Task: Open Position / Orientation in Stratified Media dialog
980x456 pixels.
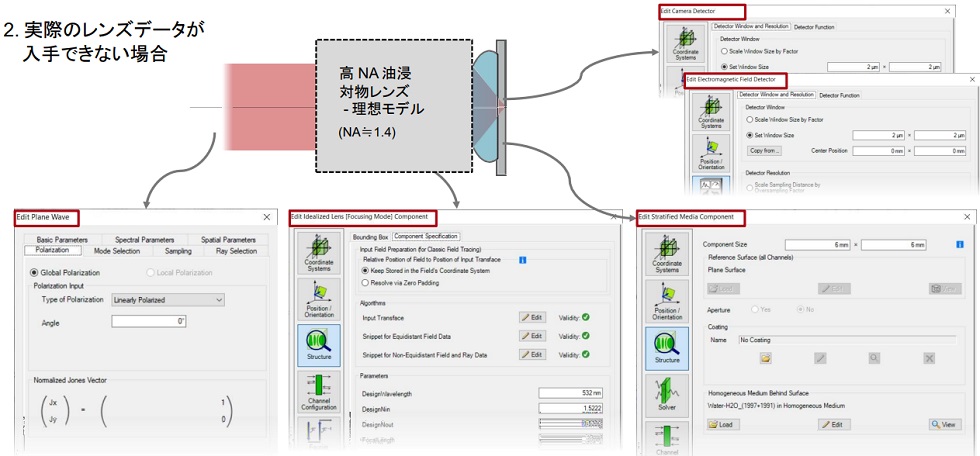Action: (667, 302)
